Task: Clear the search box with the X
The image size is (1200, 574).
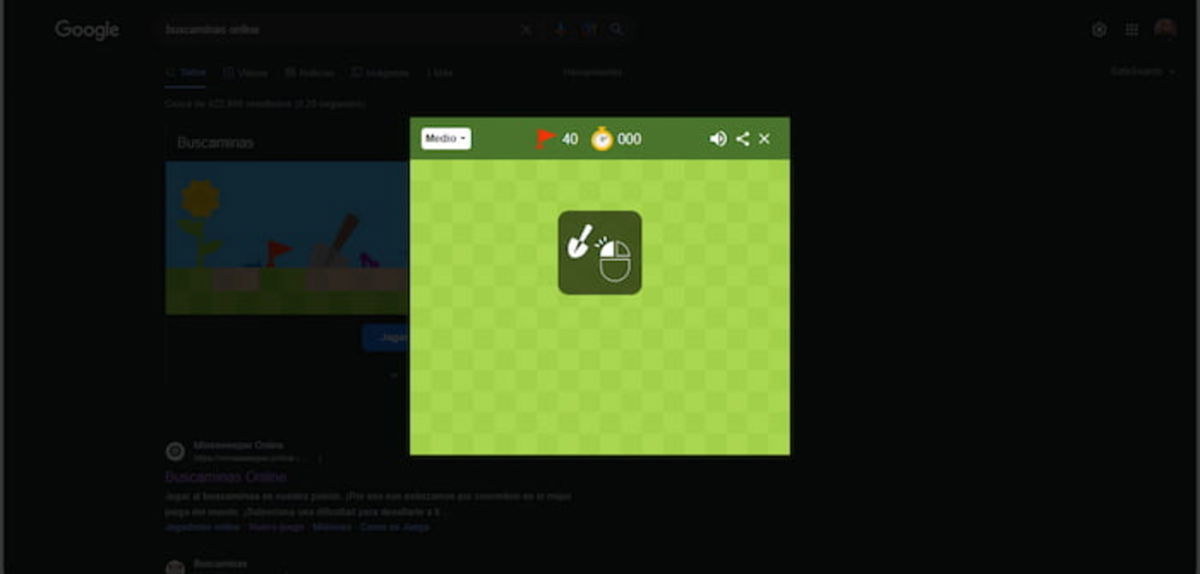Action: pos(526,30)
